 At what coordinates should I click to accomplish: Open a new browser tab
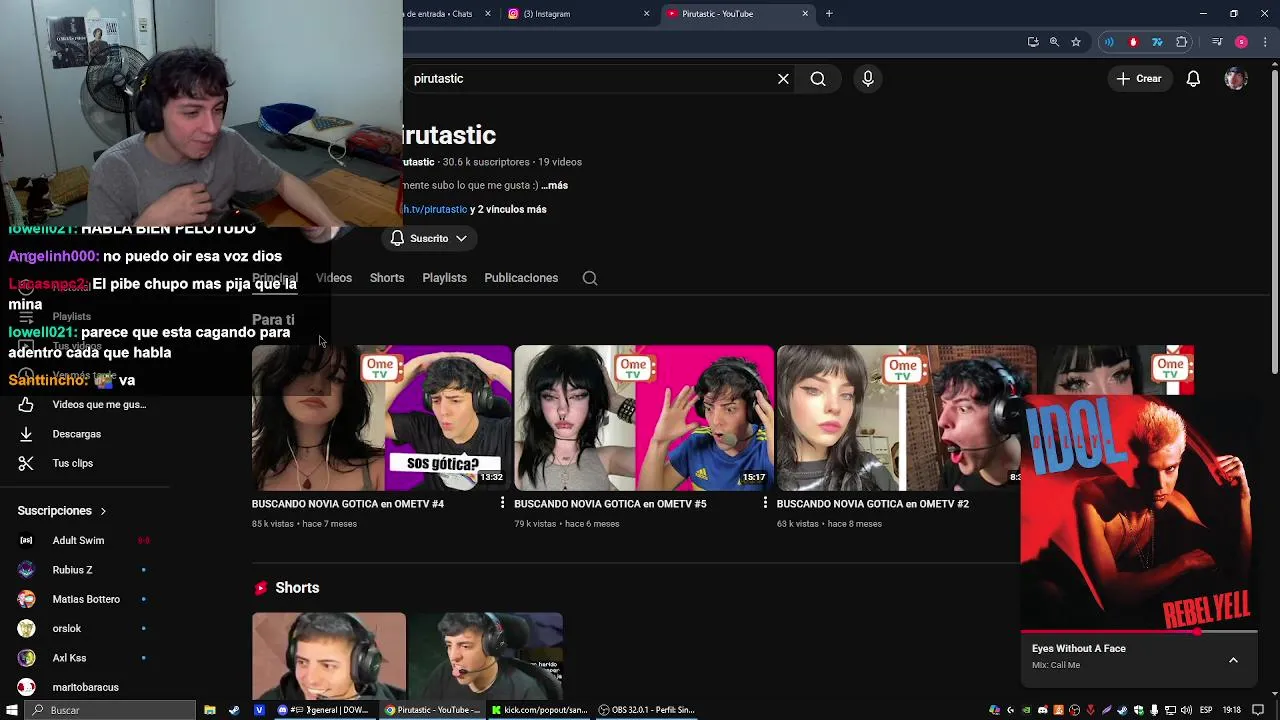click(x=829, y=14)
